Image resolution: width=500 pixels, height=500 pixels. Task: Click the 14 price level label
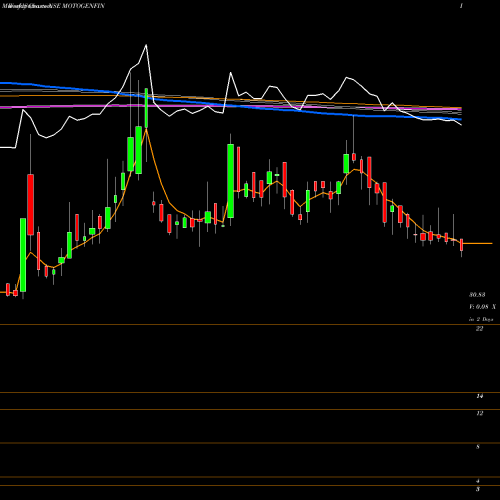click(480, 396)
